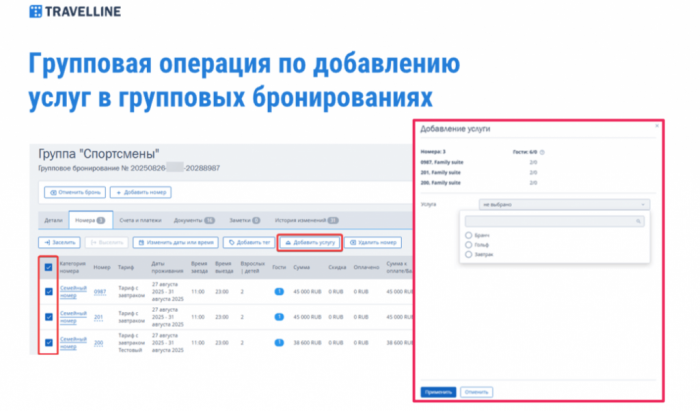Viewport: 700px width, 411px height.
Task: Open the guest badge in room 0987 row
Action: tap(279, 292)
